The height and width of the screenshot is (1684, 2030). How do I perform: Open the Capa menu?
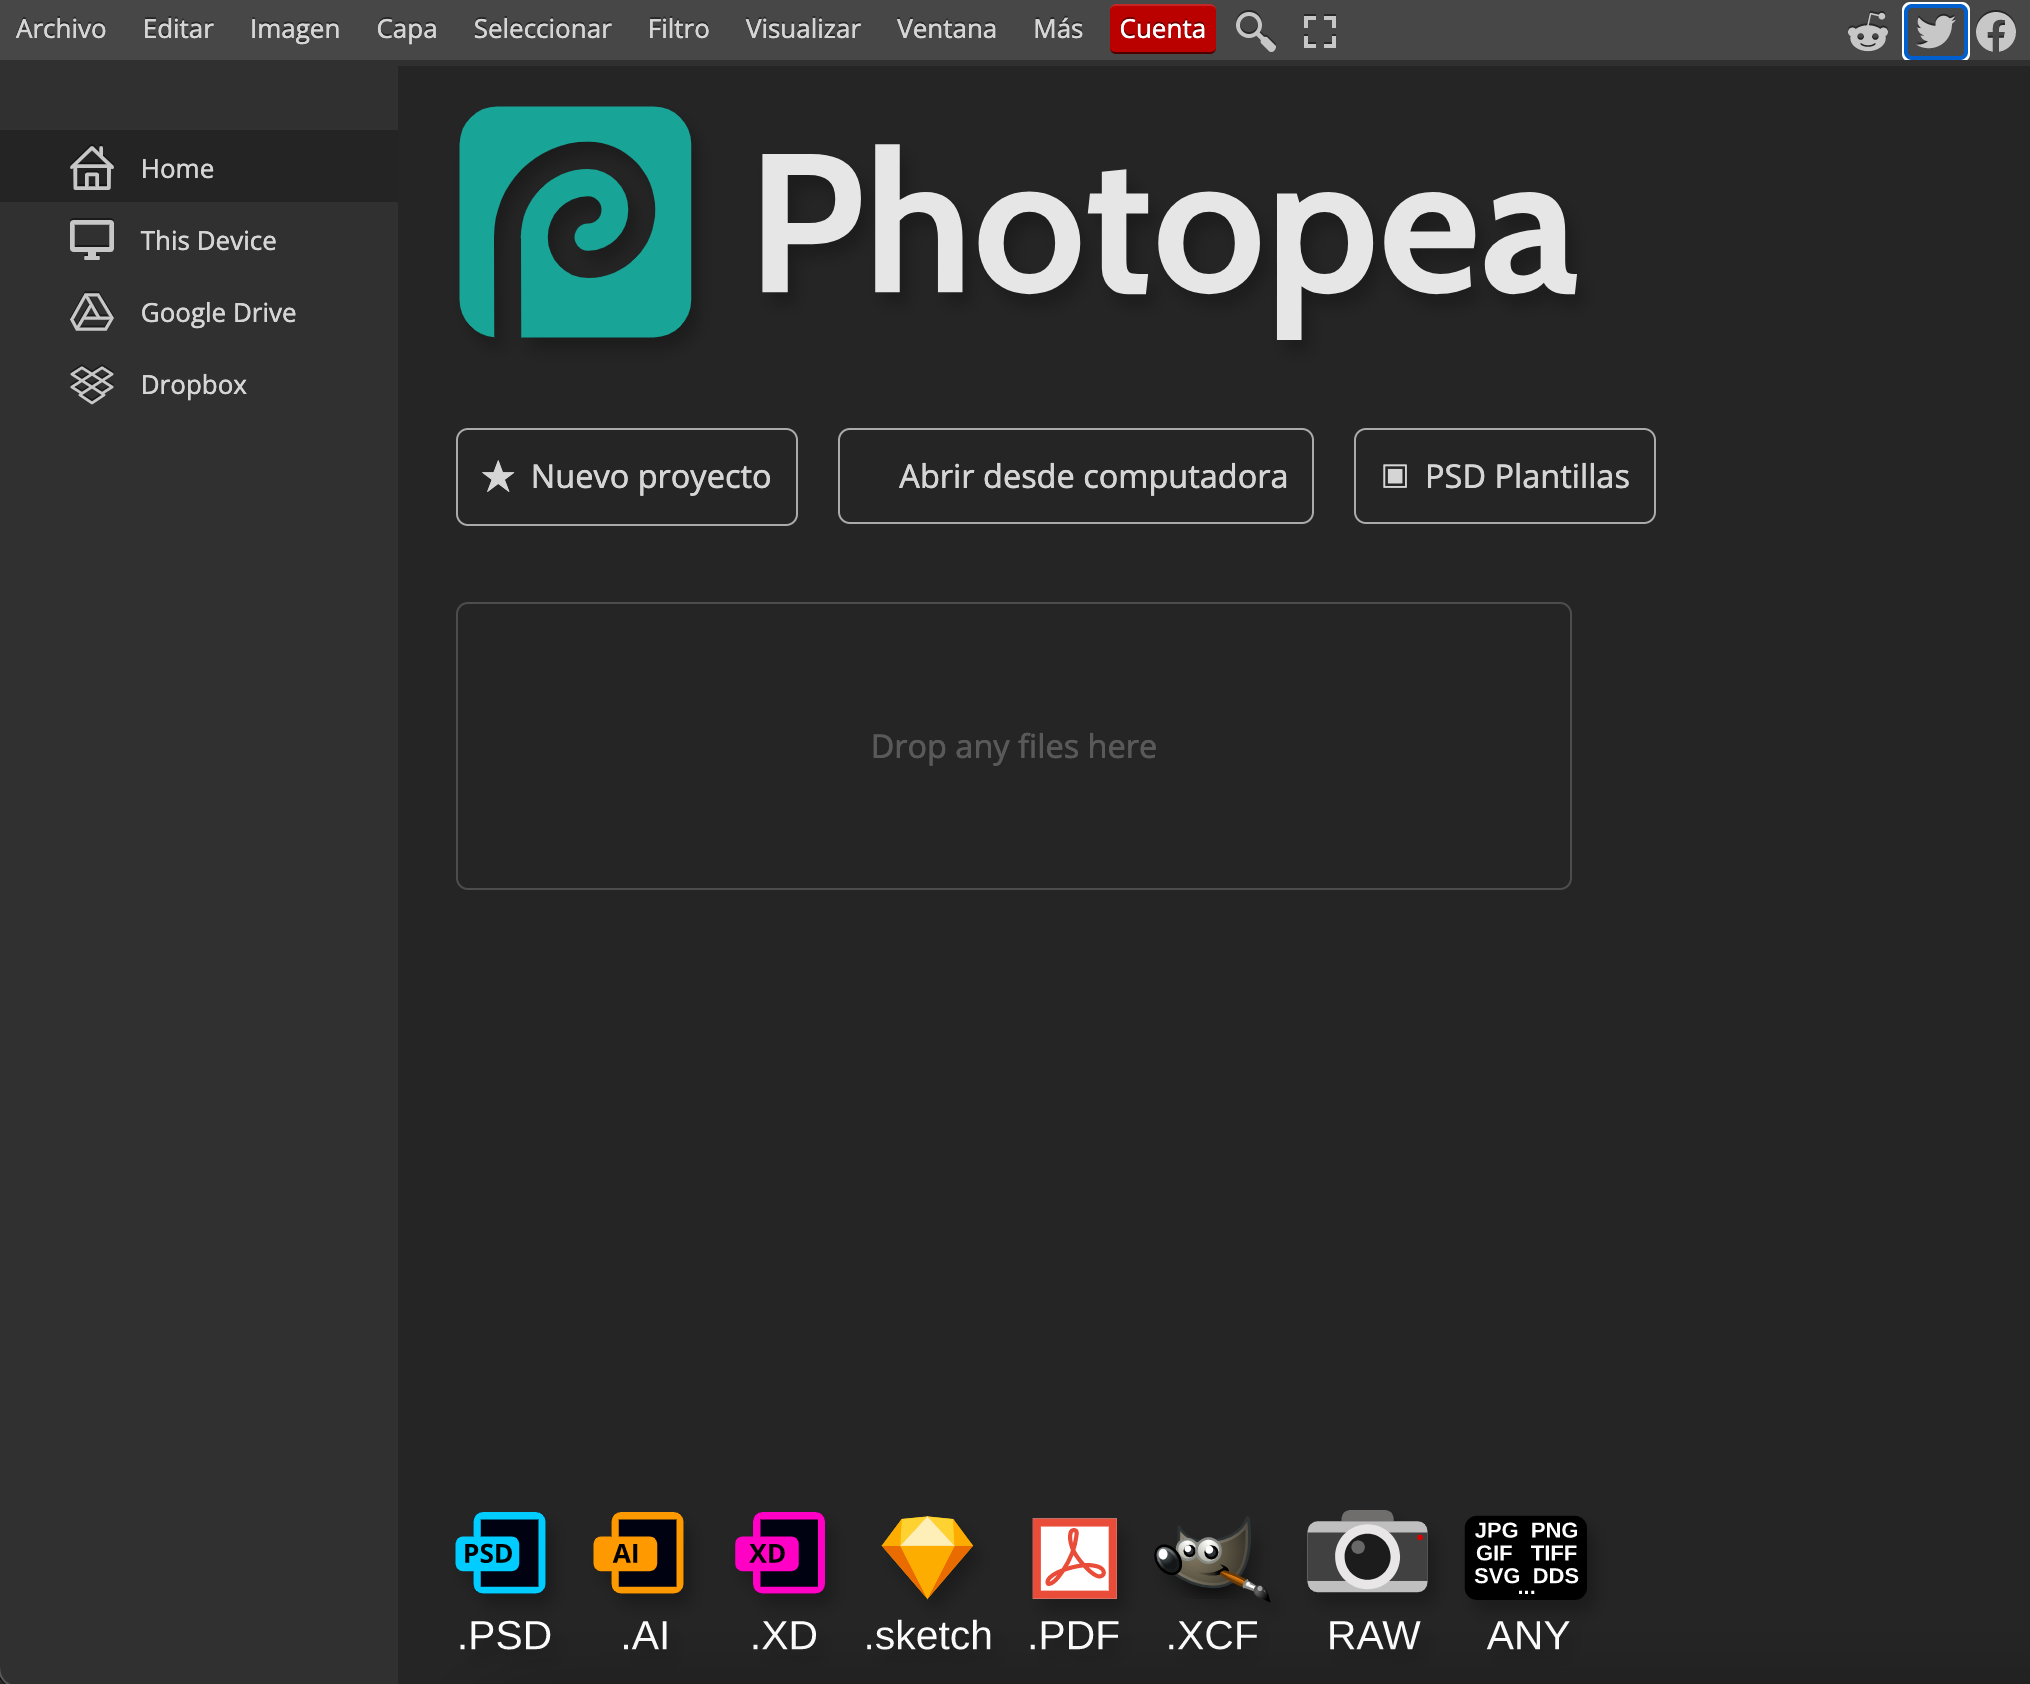(x=407, y=29)
